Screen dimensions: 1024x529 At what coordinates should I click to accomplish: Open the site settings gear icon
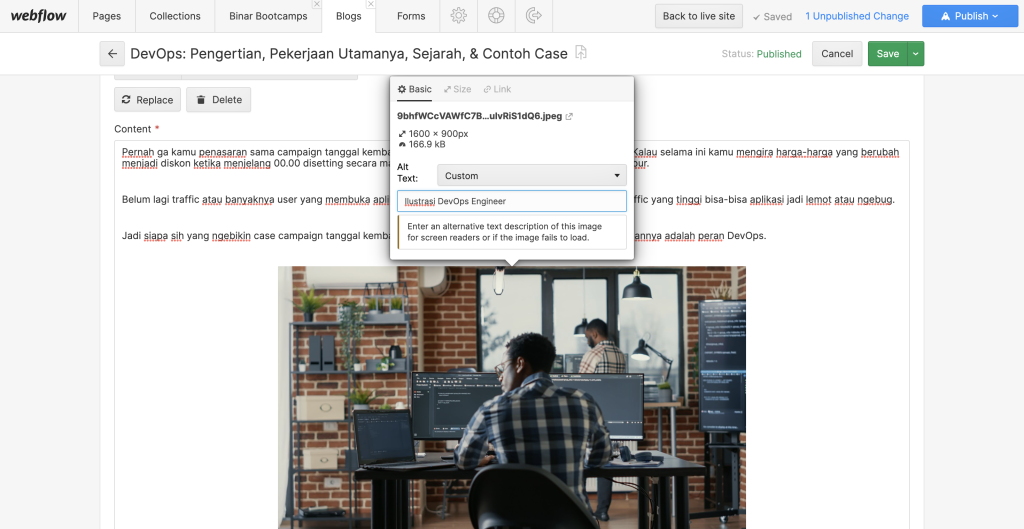(x=458, y=16)
